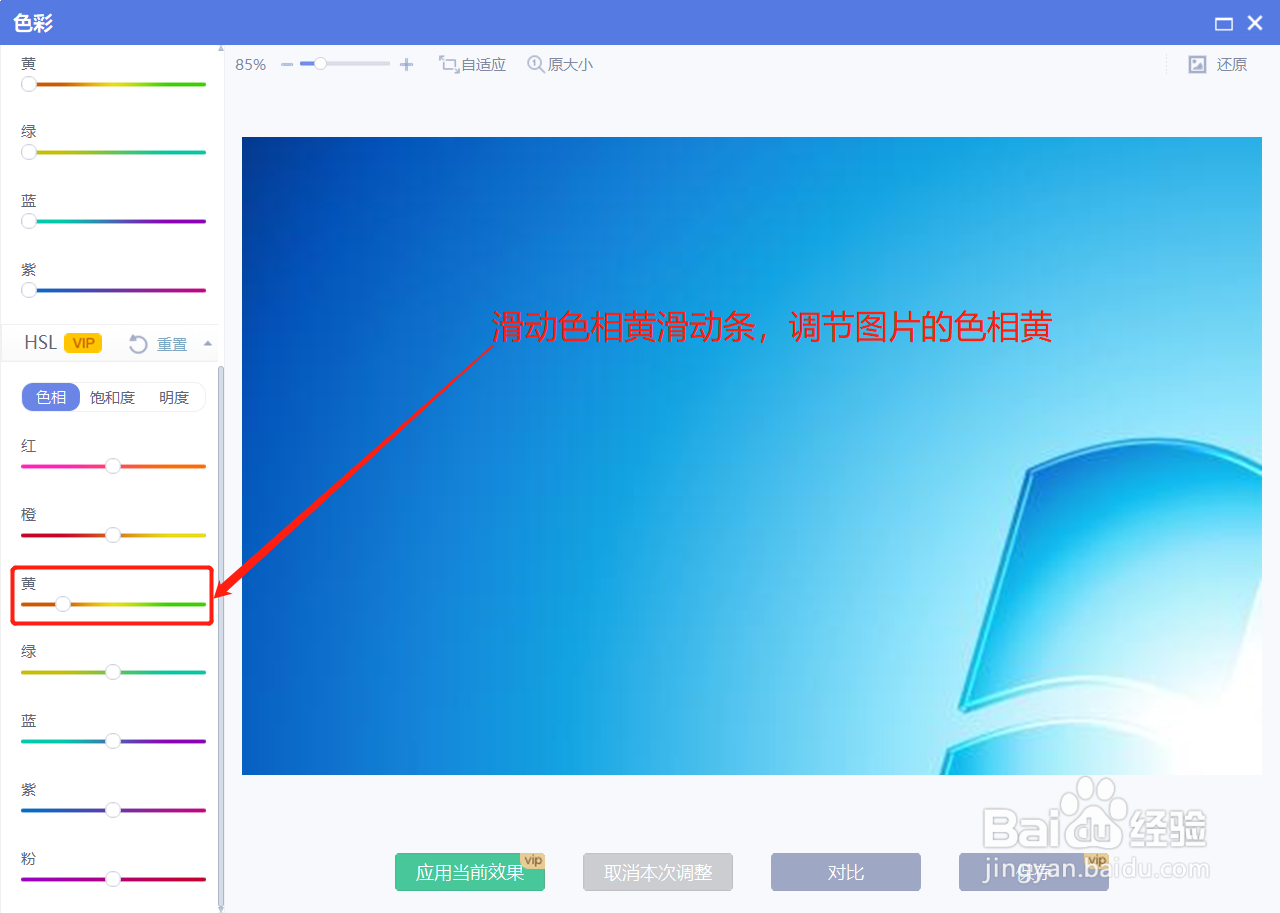
Task: Click the zoom percentage slider track
Action: (x=345, y=64)
